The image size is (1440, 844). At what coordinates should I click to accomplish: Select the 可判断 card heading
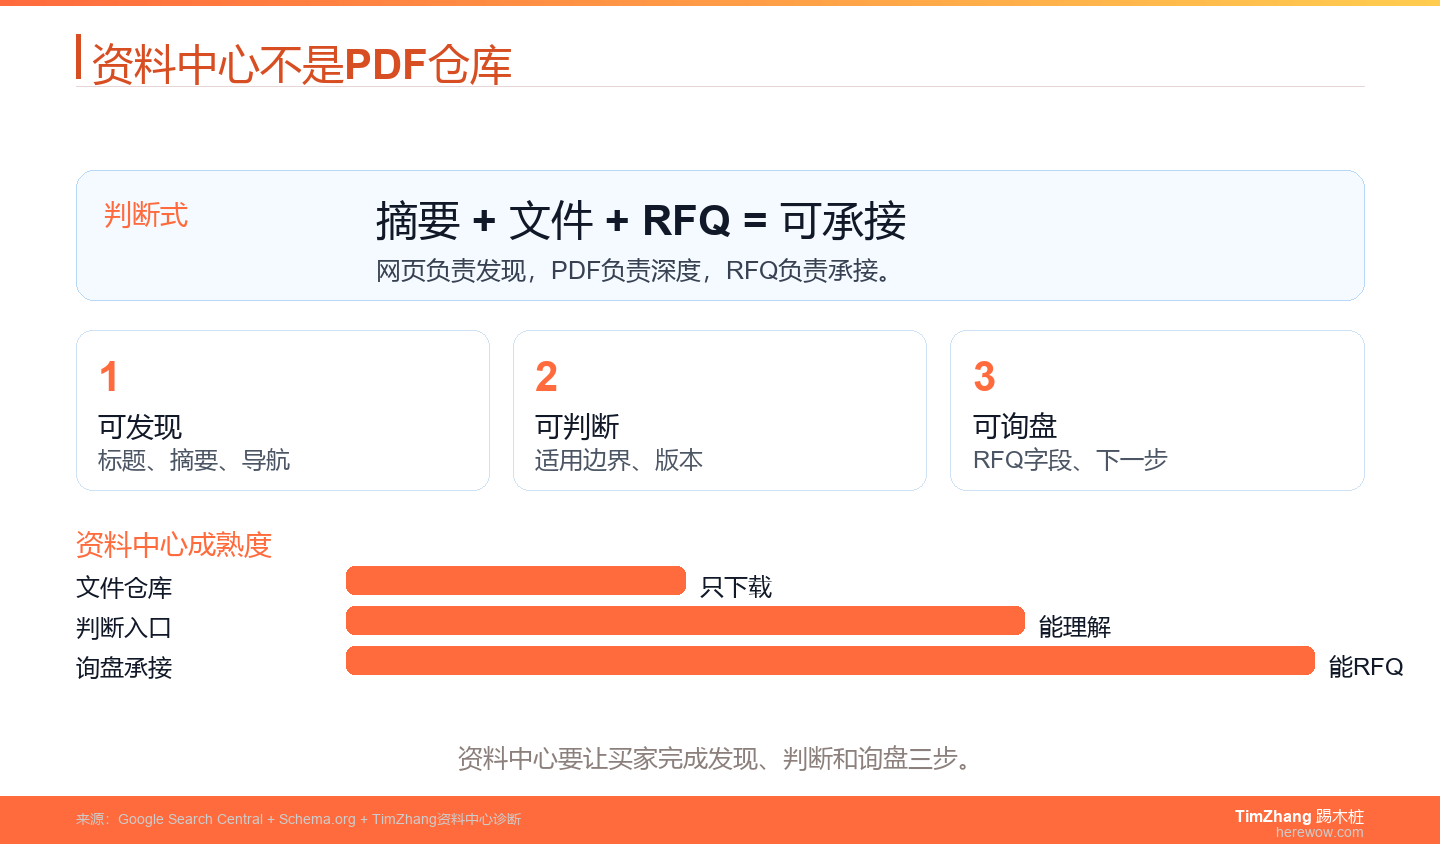[x=577, y=427]
